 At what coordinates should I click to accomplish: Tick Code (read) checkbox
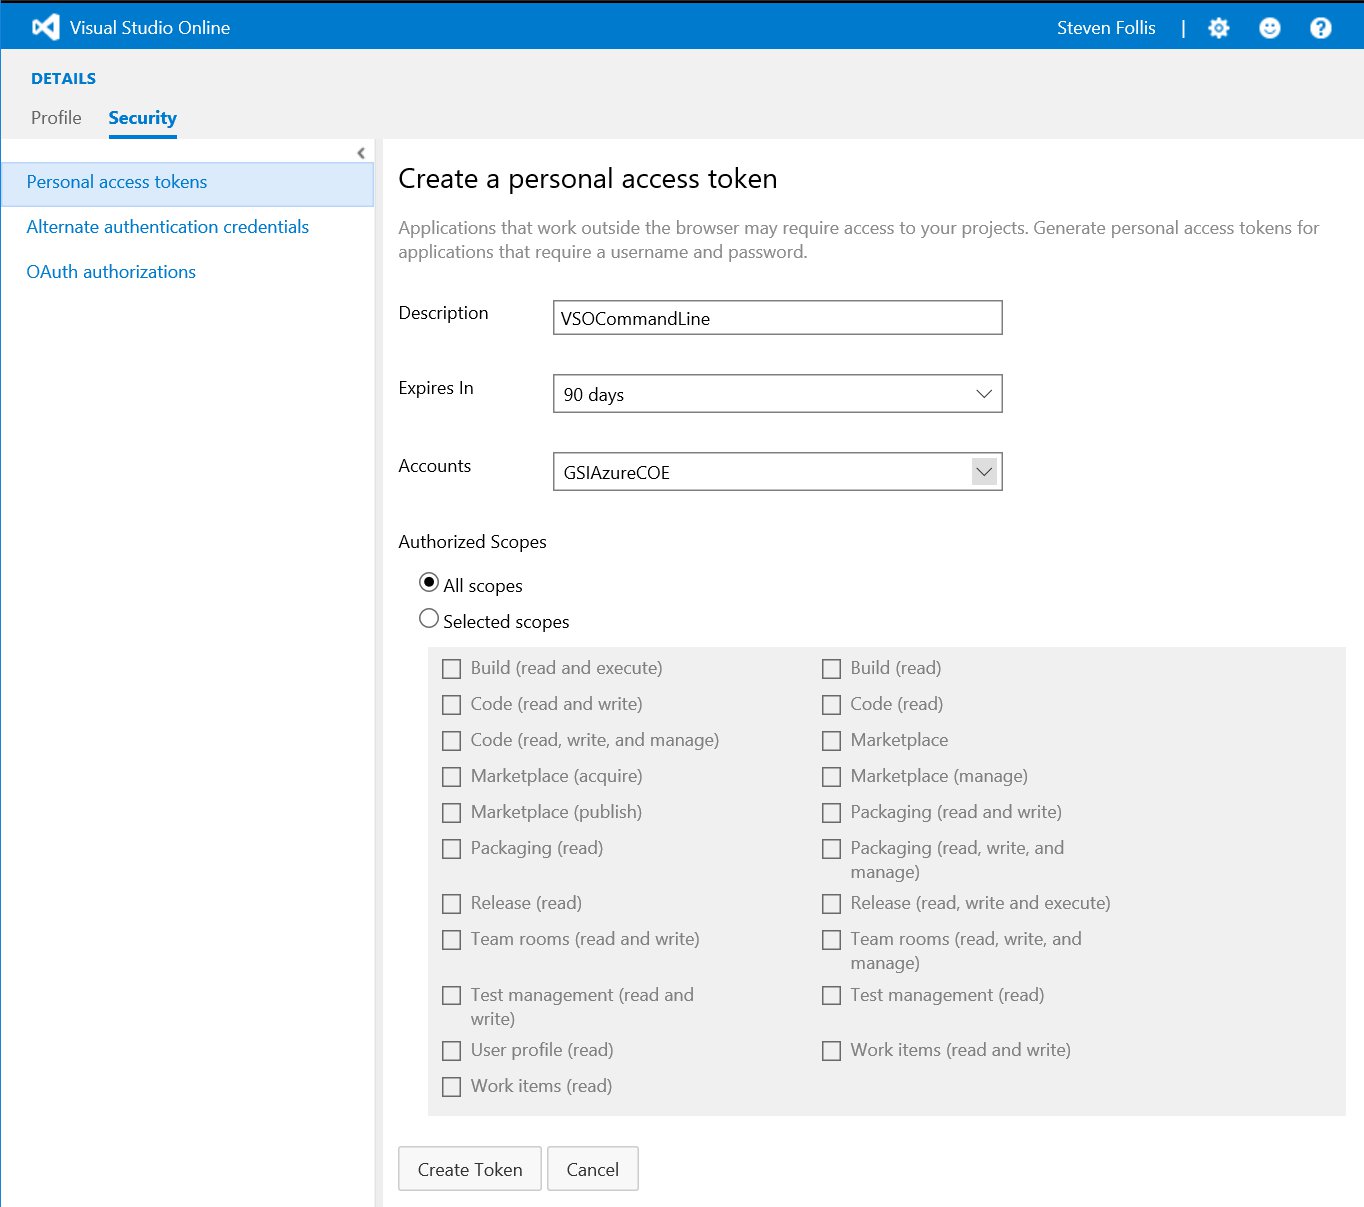pos(831,705)
